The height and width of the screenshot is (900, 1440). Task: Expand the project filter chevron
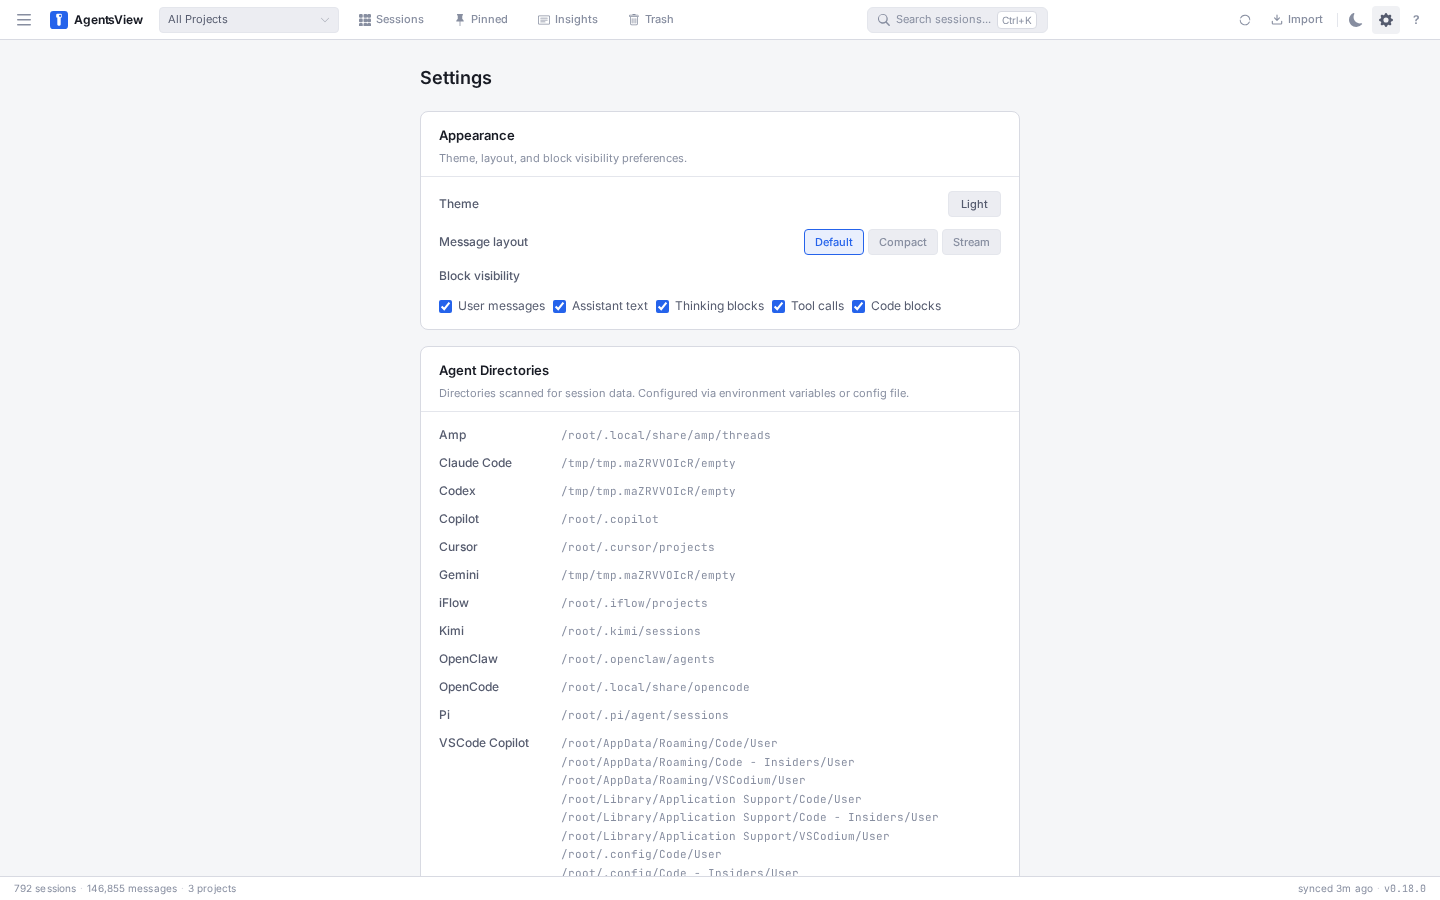point(325,19)
